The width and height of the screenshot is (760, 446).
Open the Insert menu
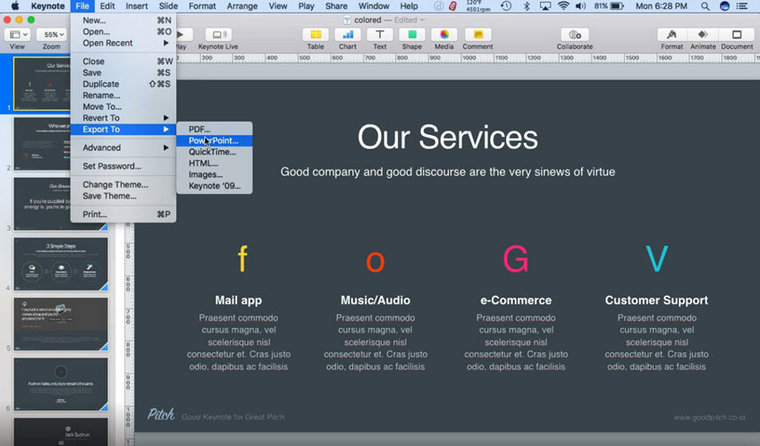click(137, 6)
